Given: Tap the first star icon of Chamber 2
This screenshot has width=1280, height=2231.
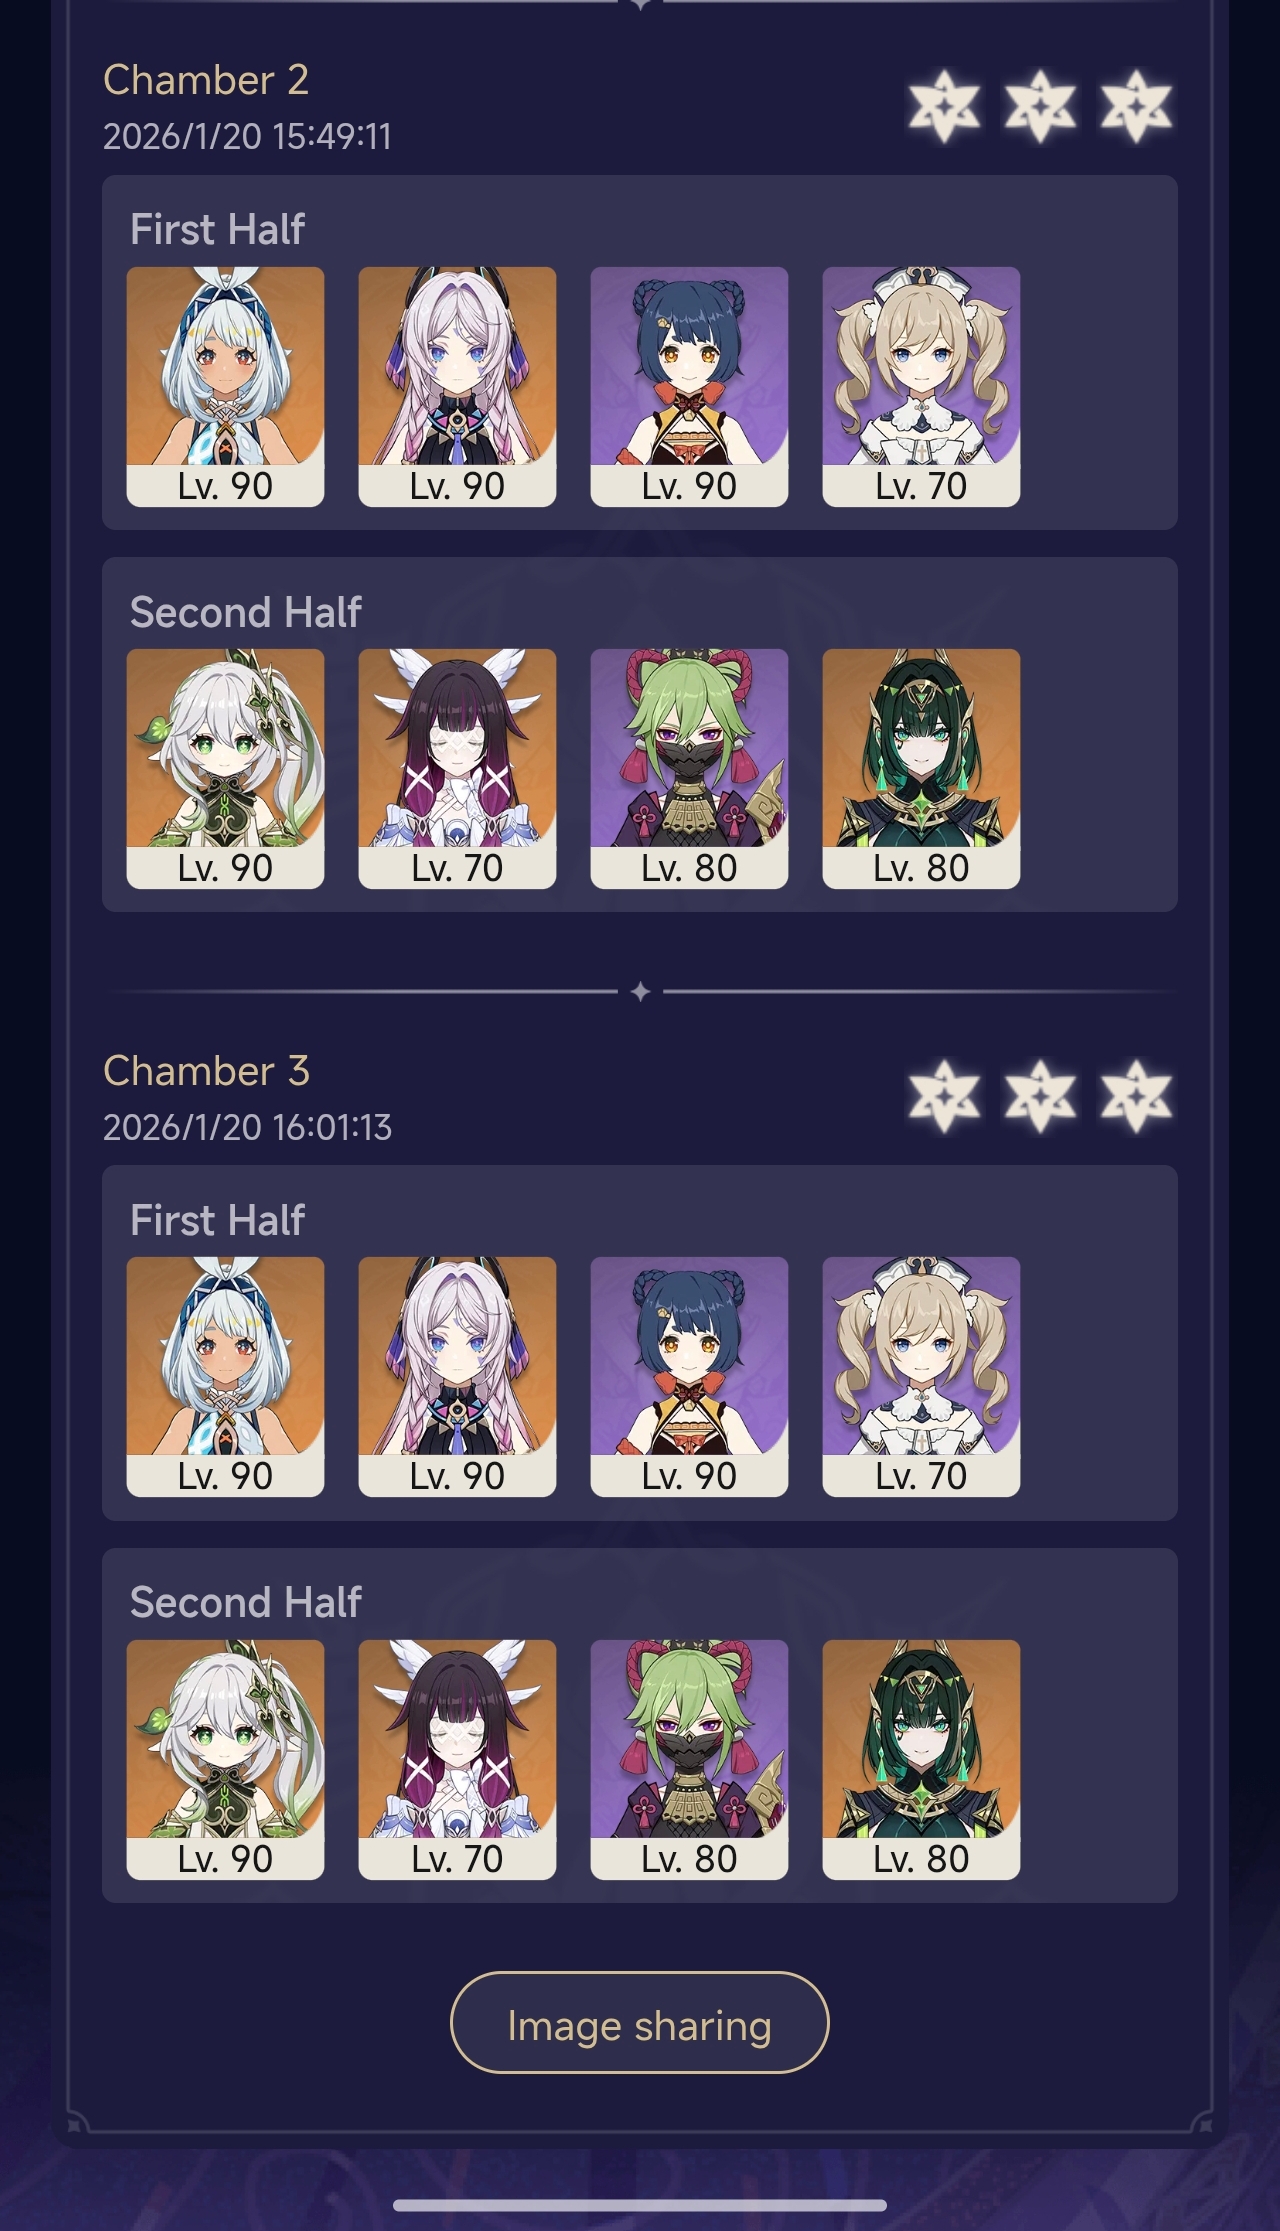Looking at the screenshot, I should [944, 105].
